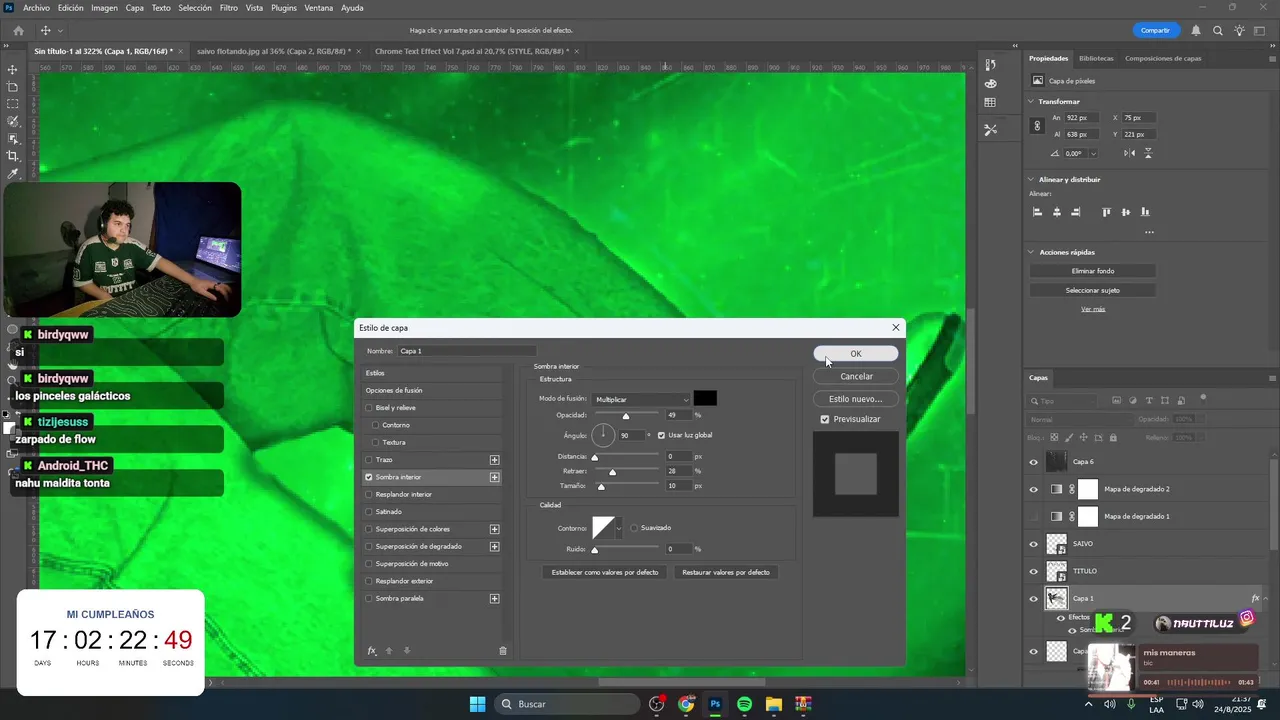The width and height of the screenshot is (1280, 720).
Task: Enable Bisel y relieve checkbox
Action: click(369, 408)
